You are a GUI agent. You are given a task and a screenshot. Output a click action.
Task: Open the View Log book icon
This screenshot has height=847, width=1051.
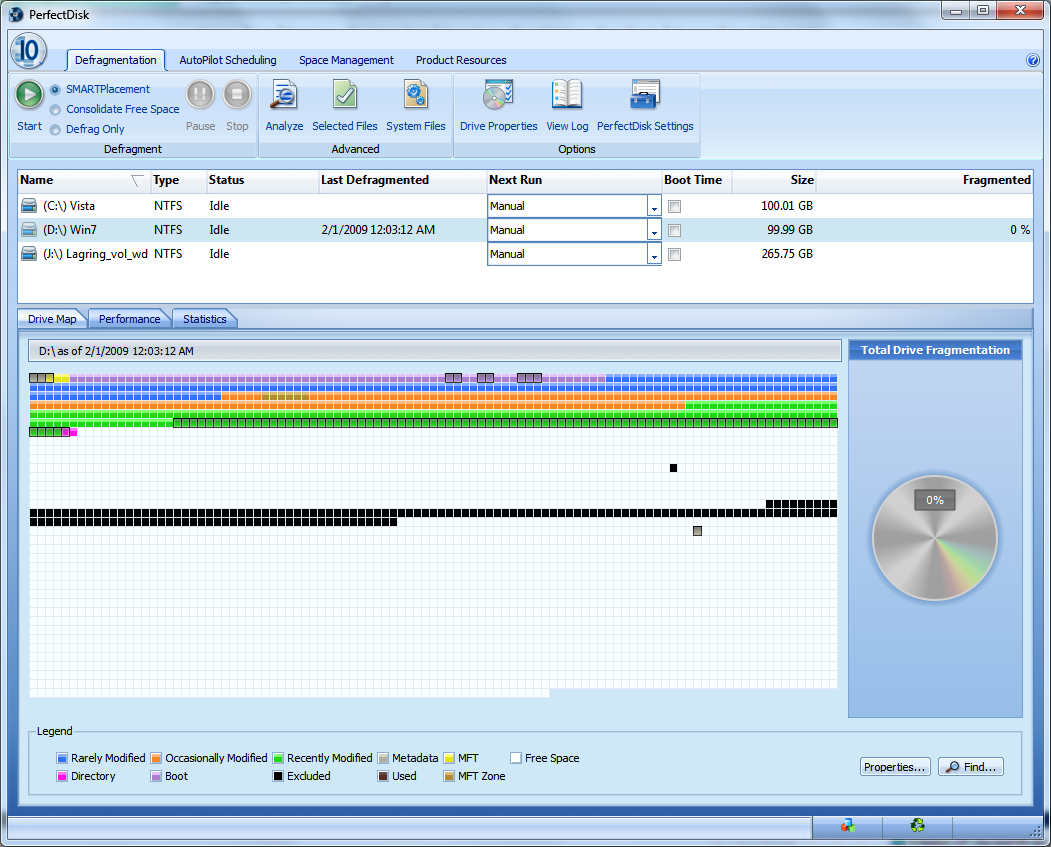[x=567, y=95]
